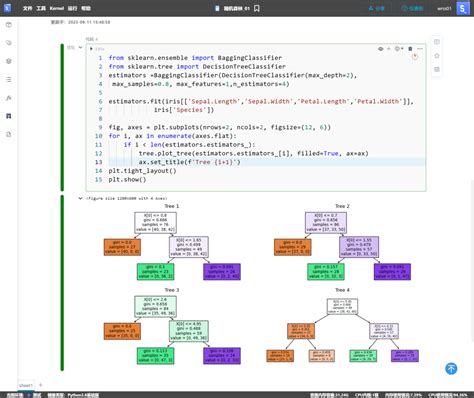
Task: Open the bookmarks icon in left sidebar
Action: [x=9, y=116]
